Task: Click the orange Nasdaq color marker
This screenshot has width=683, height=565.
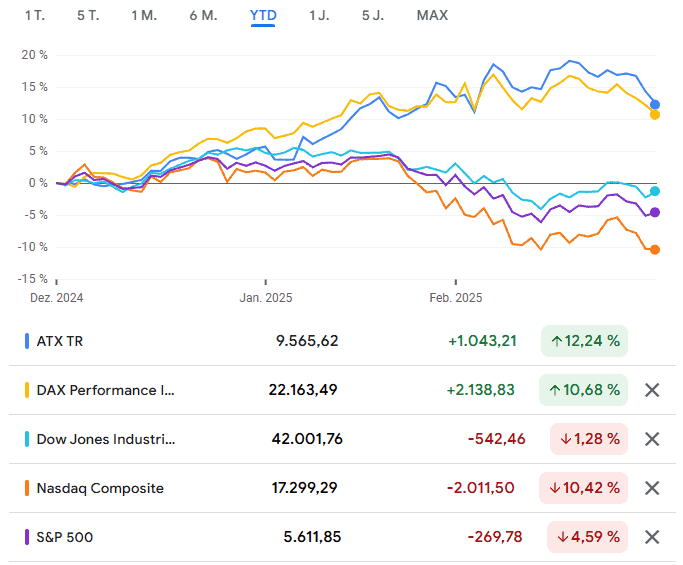Action: click(27, 488)
